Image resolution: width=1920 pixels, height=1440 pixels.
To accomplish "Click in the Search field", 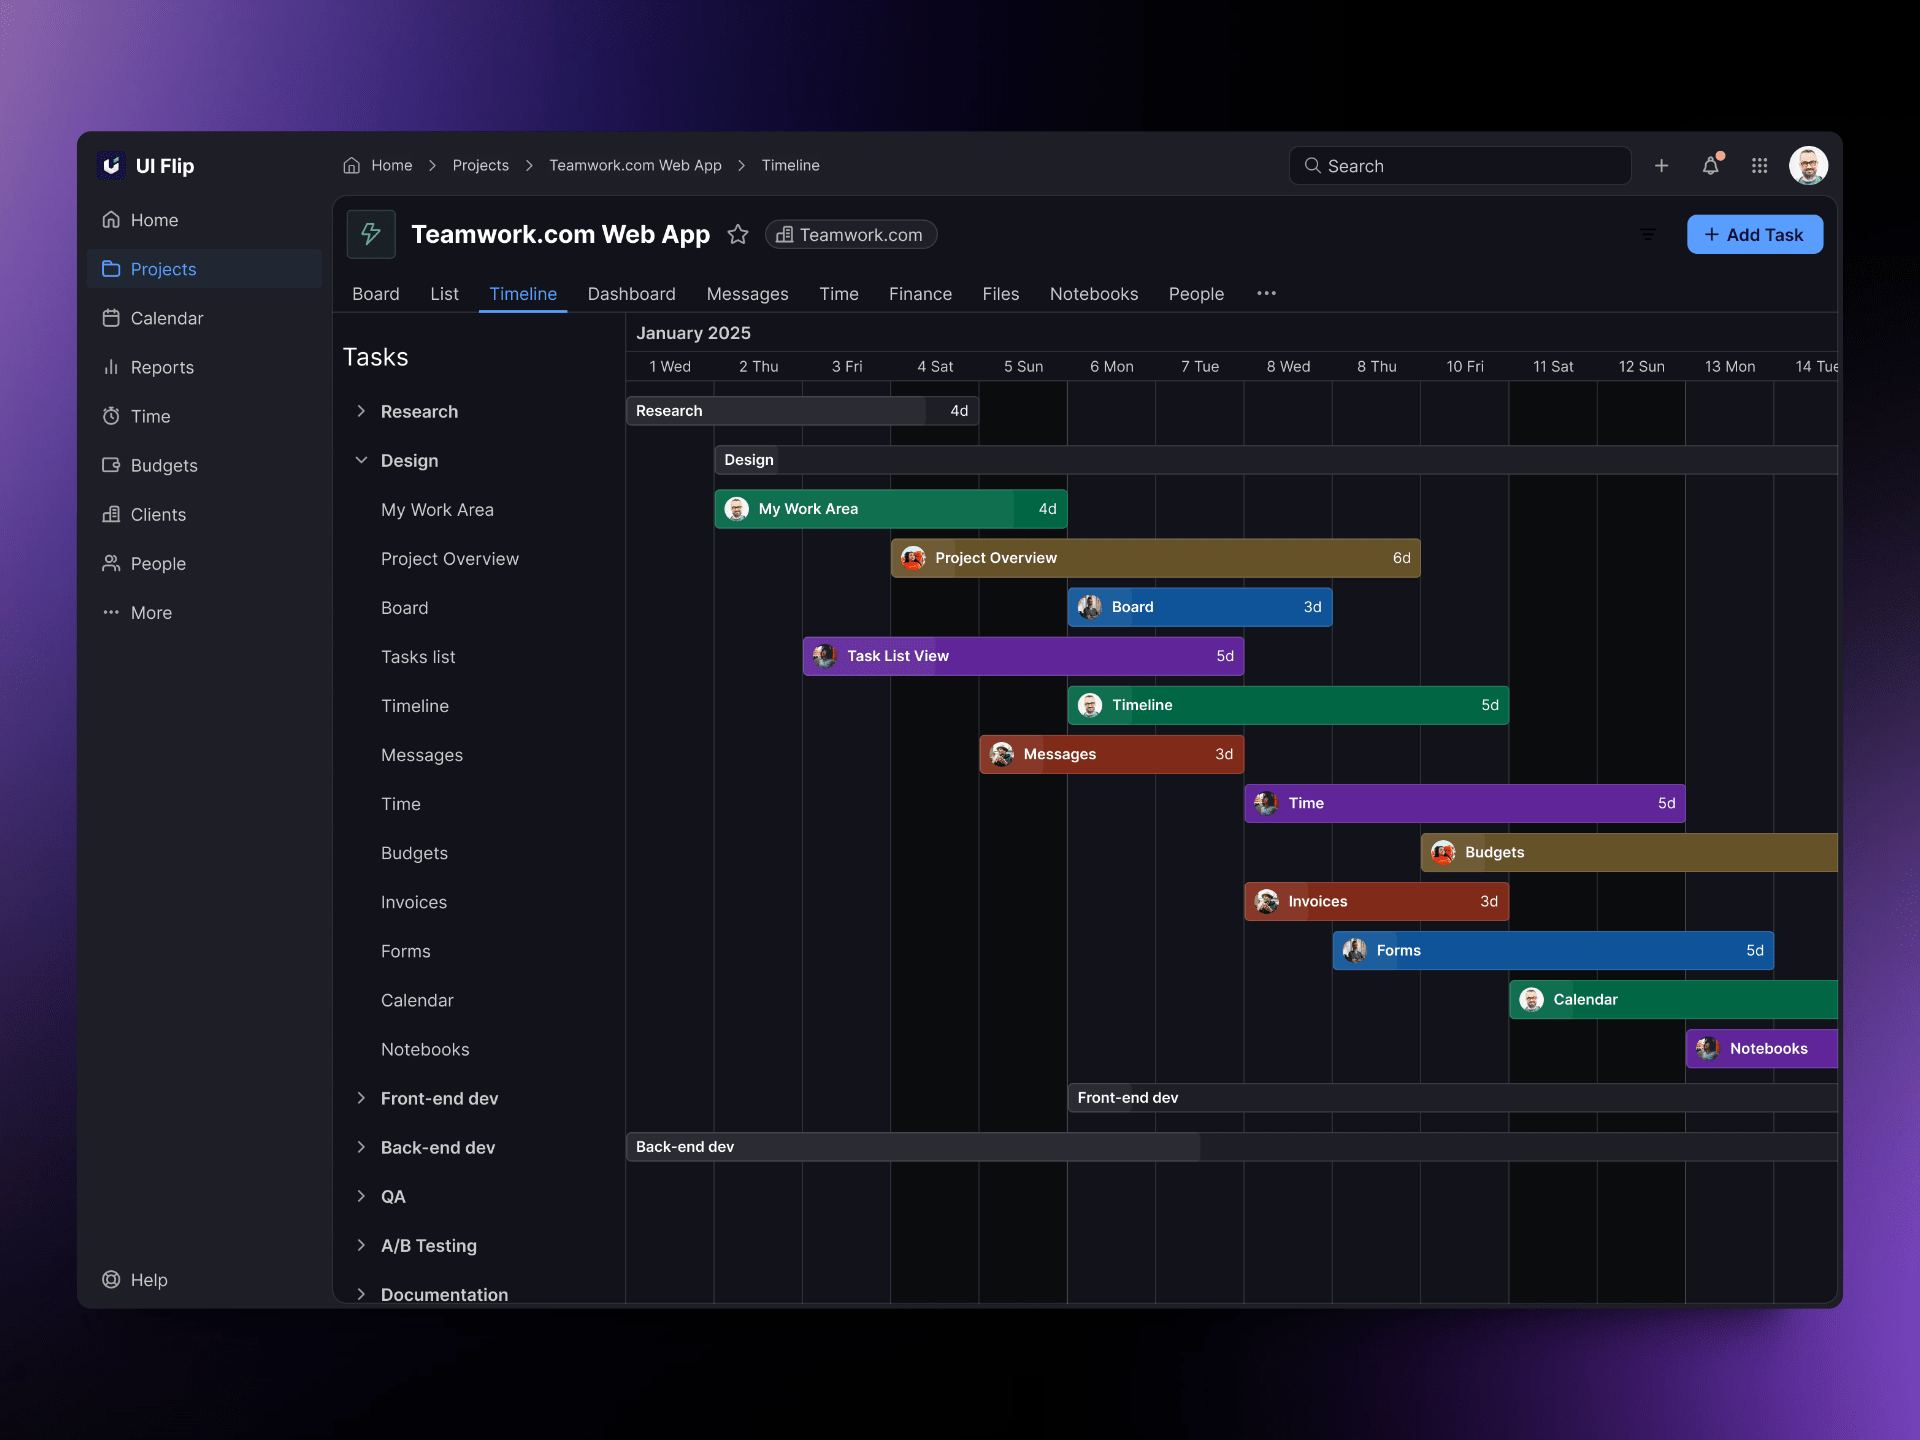I will [1460, 166].
